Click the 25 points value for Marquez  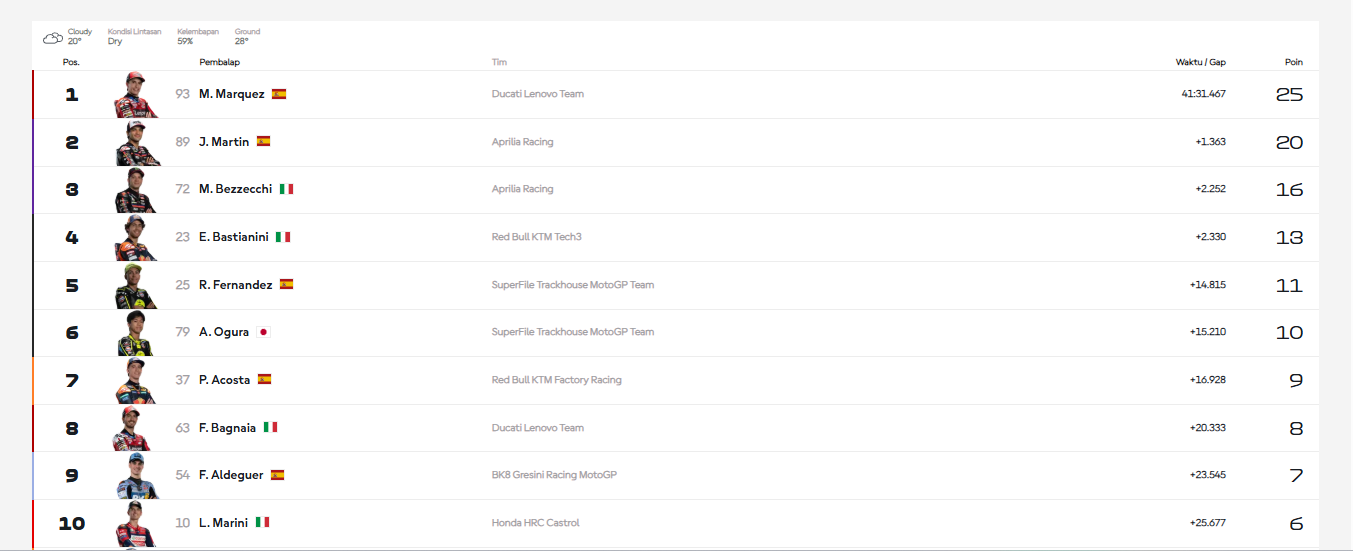pos(1289,95)
